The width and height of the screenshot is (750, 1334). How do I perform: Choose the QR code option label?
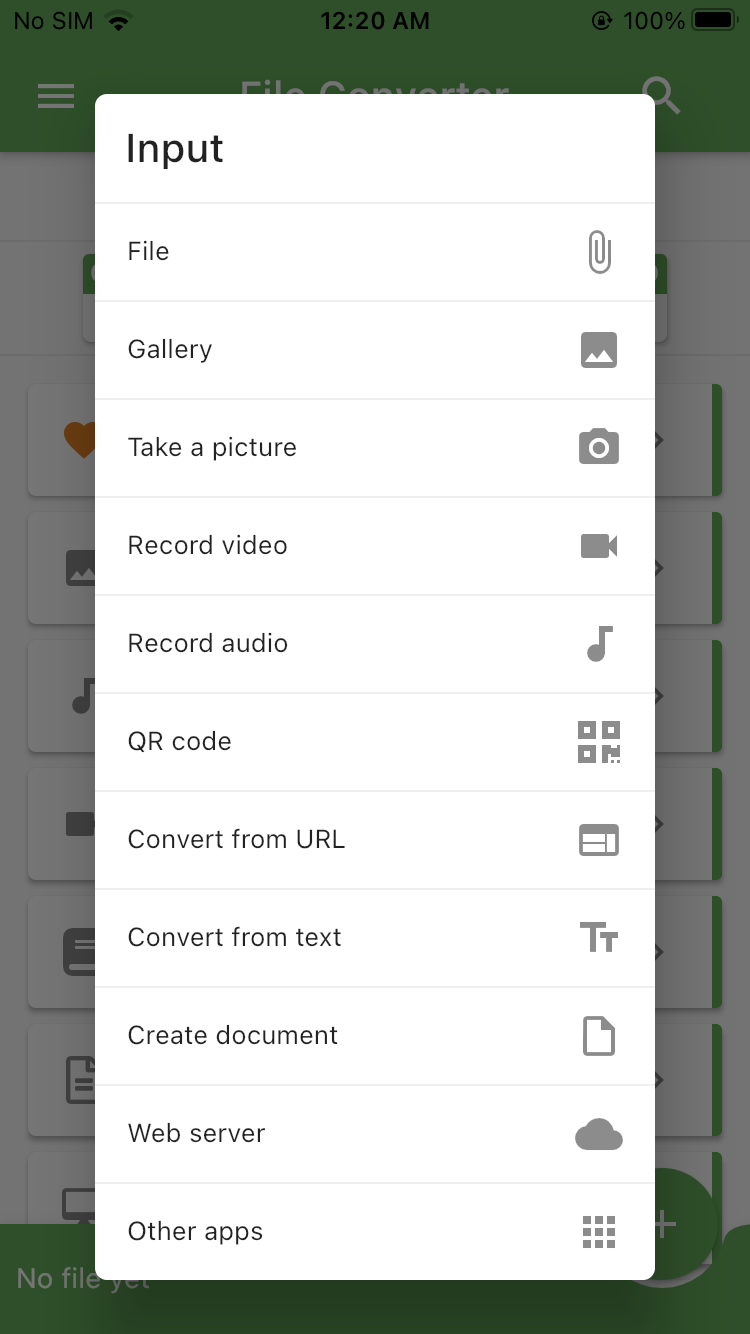[x=179, y=742]
